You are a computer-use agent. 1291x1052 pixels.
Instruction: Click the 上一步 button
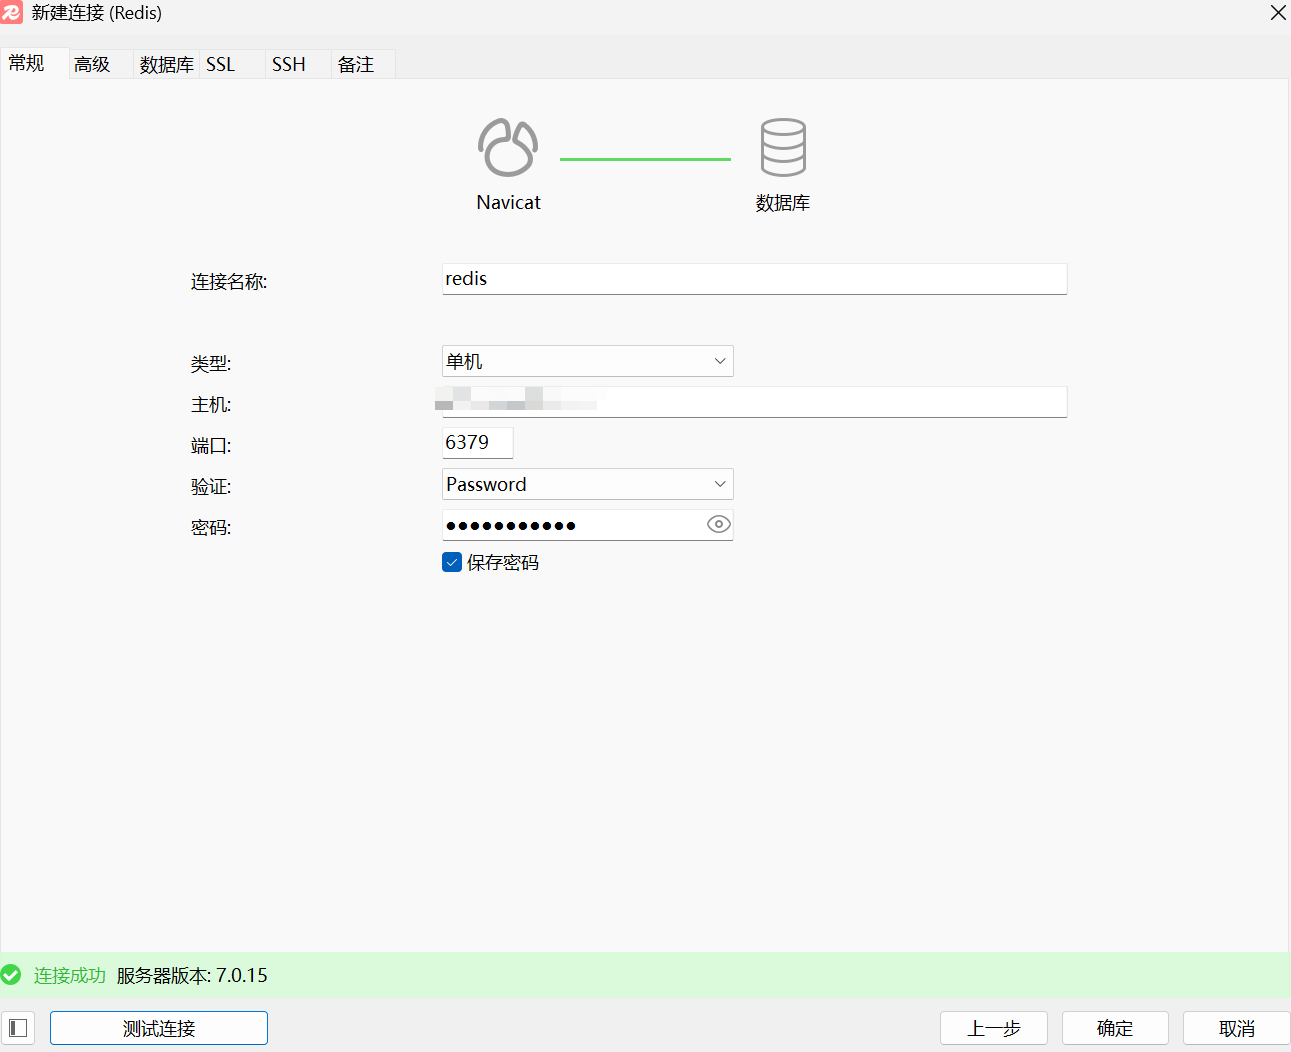(x=993, y=1028)
